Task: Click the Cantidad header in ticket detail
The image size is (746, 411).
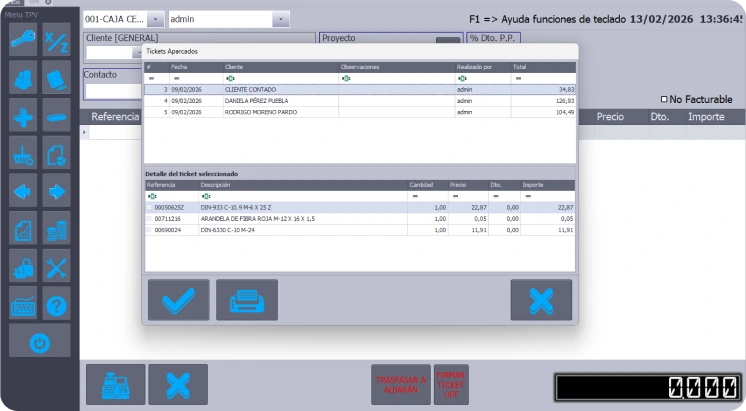Action: [x=428, y=185]
